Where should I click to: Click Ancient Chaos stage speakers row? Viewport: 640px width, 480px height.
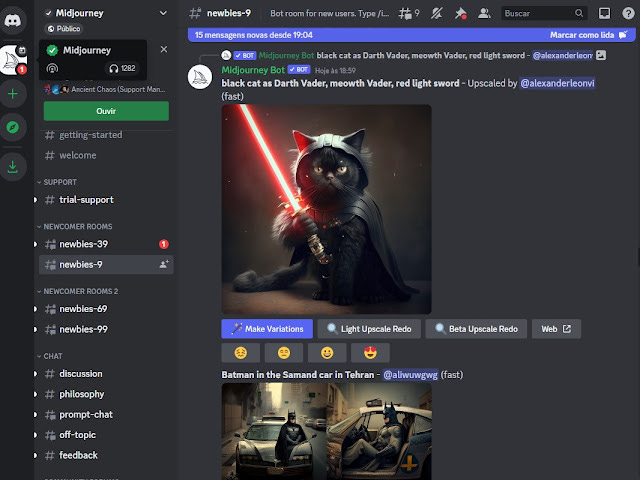[x=105, y=89]
